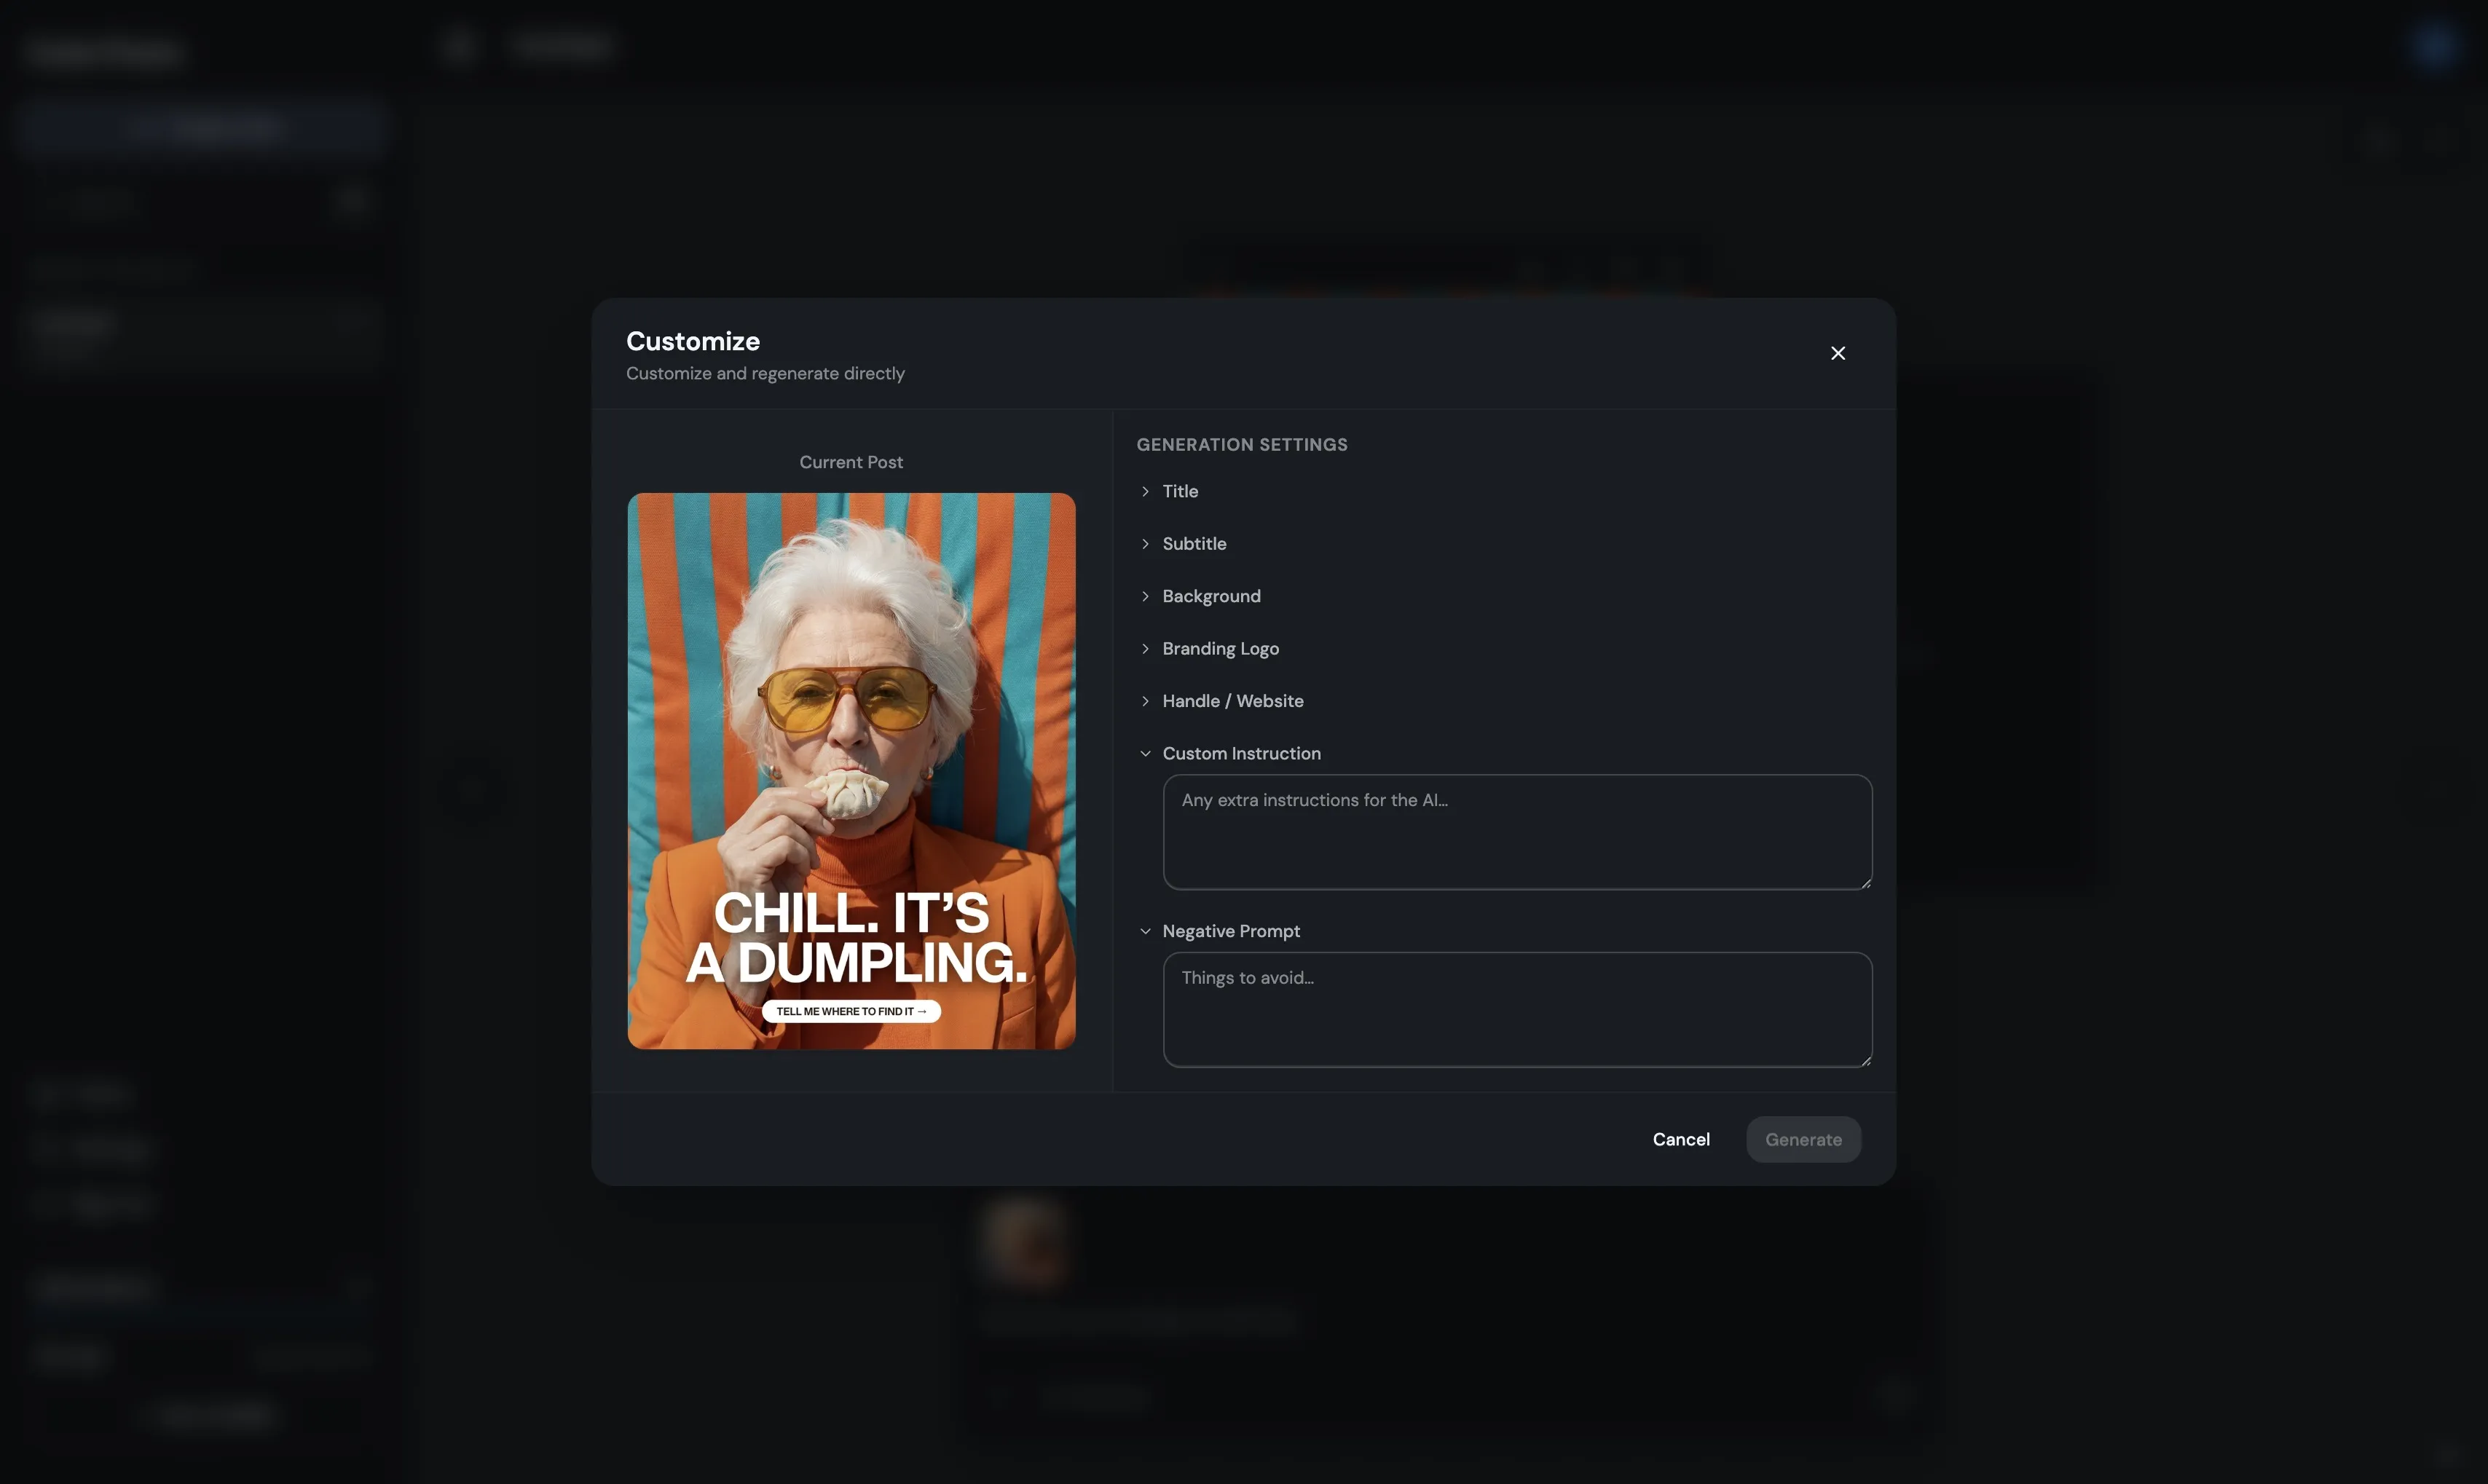2488x1484 pixels.
Task: Click the sidebar toggle icon in the header
Action: pyautogui.click(x=459, y=45)
